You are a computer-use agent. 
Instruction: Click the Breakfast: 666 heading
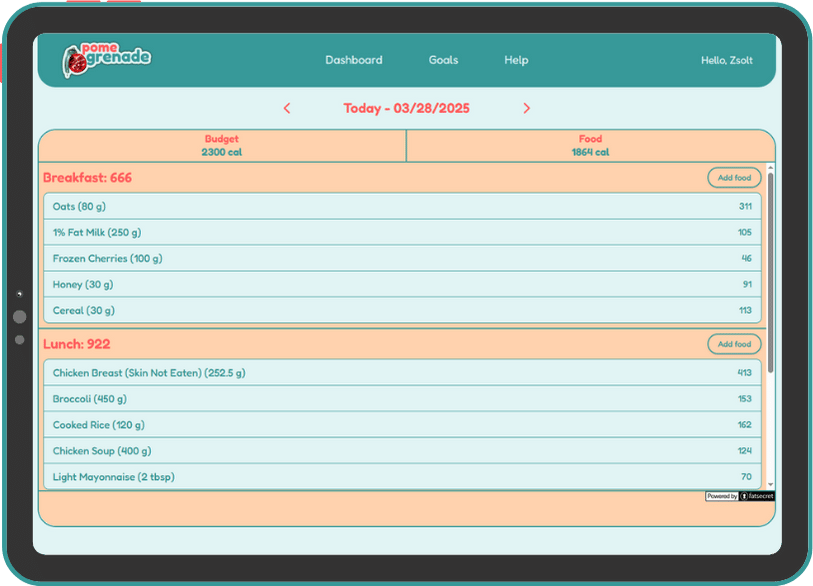(x=87, y=178)
